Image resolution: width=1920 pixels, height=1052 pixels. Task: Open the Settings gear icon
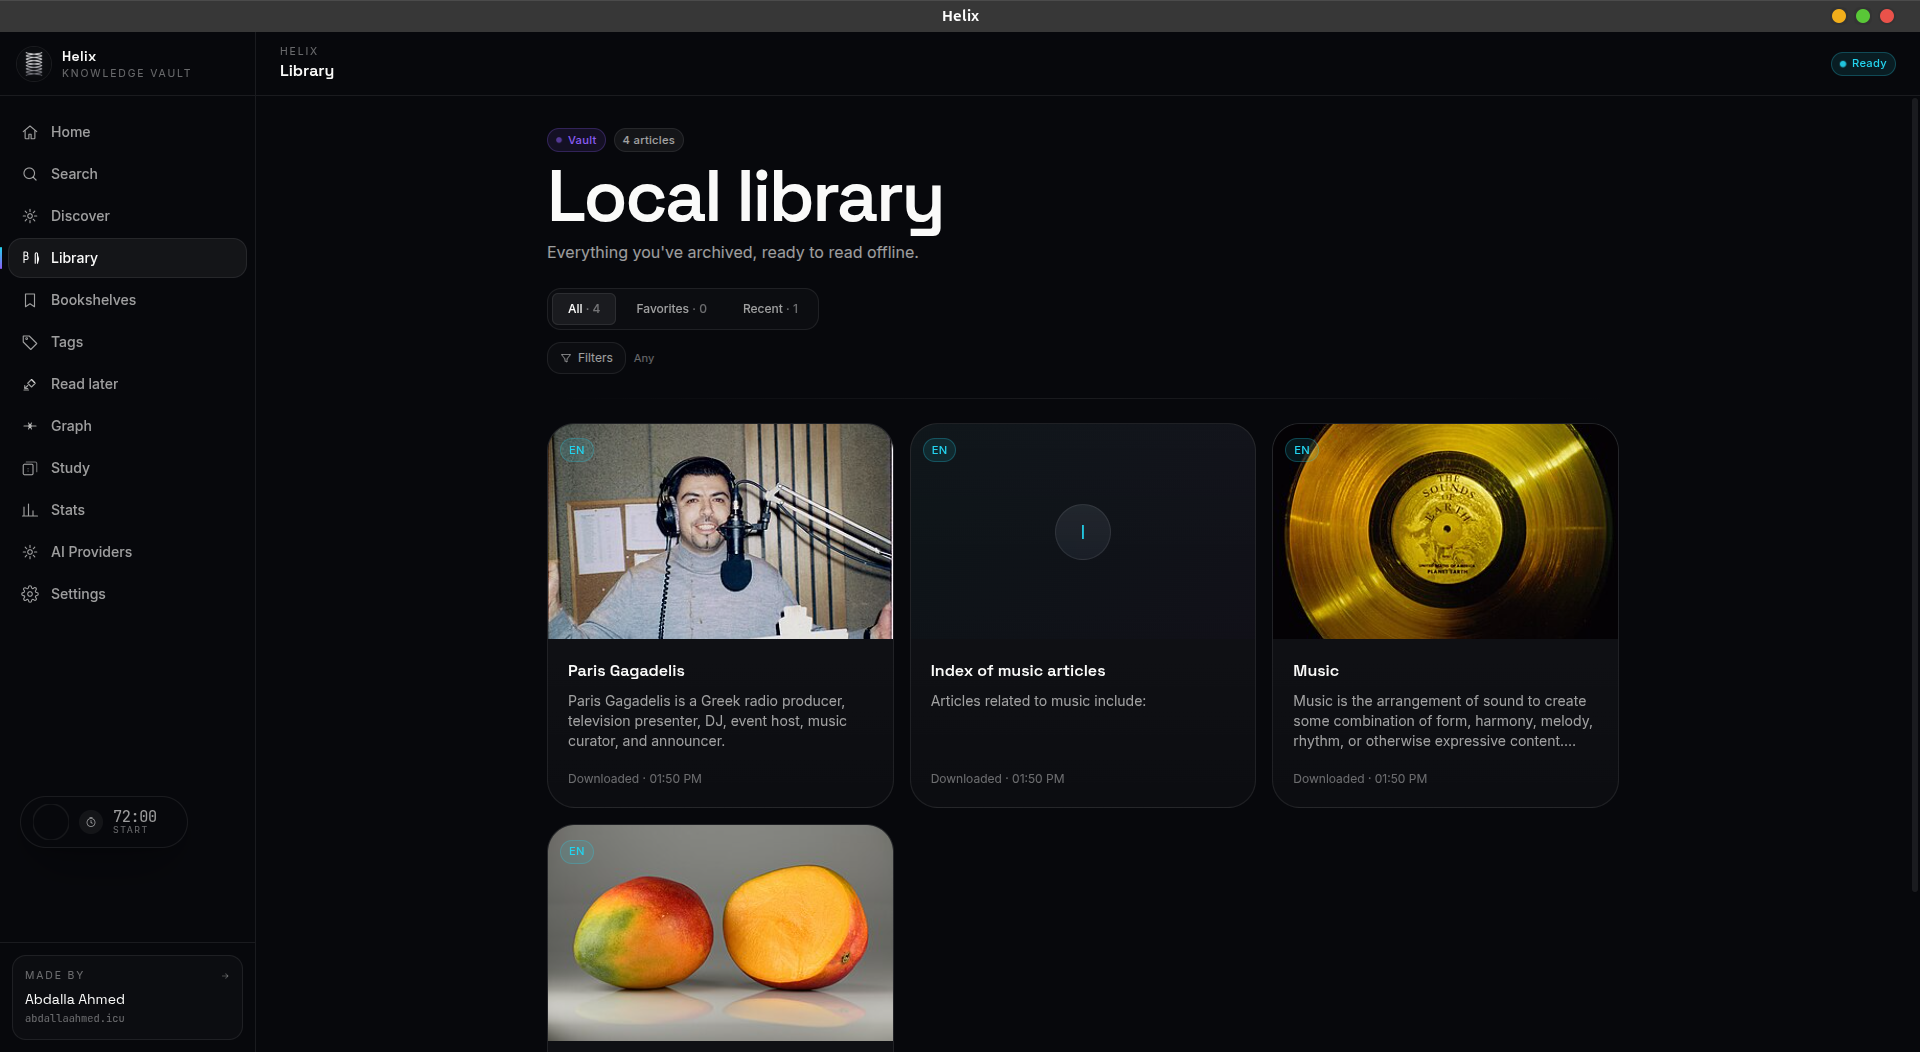coord(30,594)
